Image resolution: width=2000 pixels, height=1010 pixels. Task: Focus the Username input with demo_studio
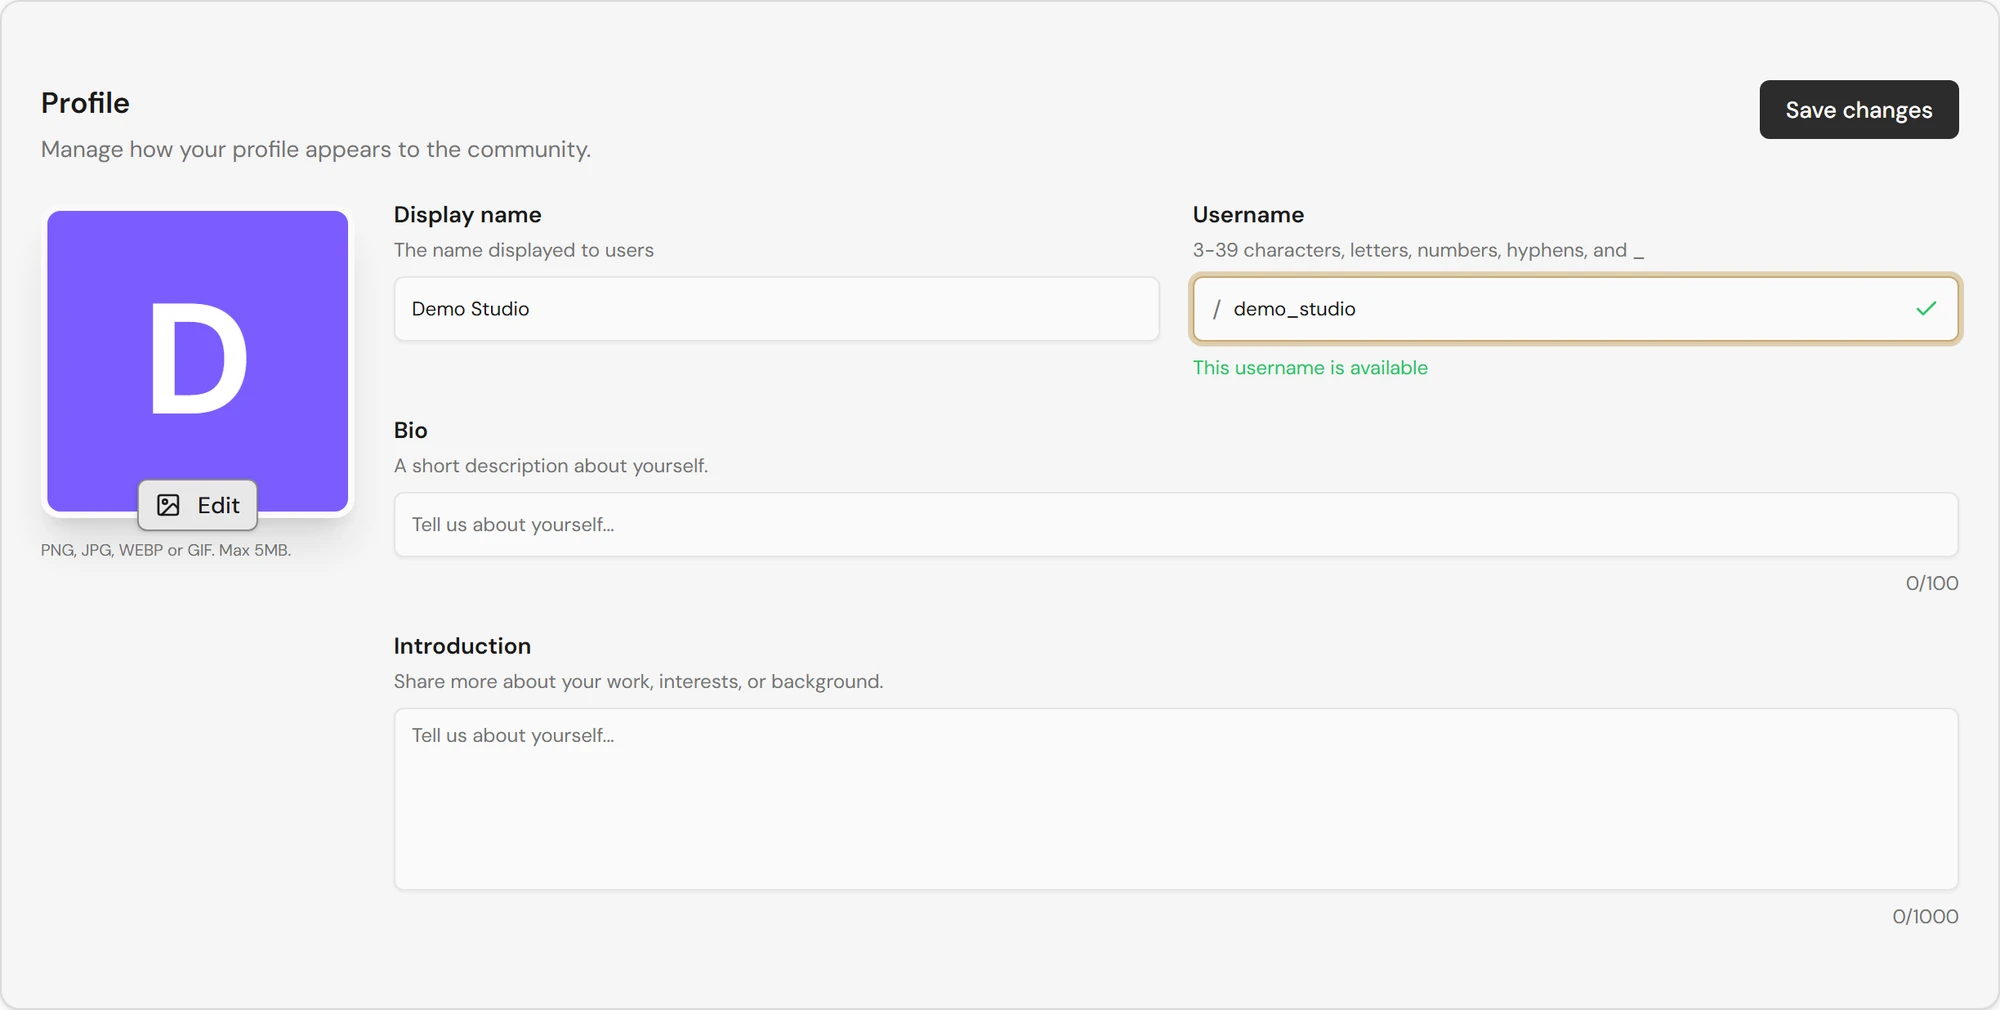click(x=1575, y=309)
